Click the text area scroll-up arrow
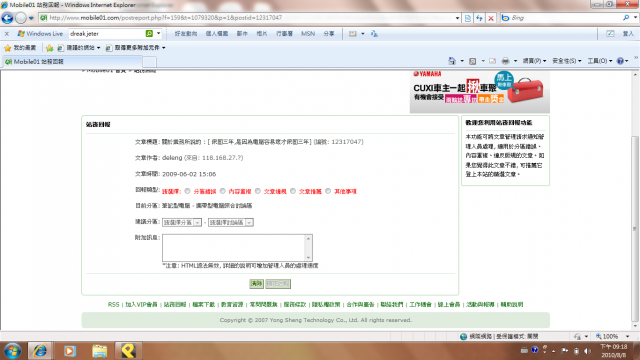Image resolution: width=640 pixels, height=360 pixels. [x=309, y=239]
